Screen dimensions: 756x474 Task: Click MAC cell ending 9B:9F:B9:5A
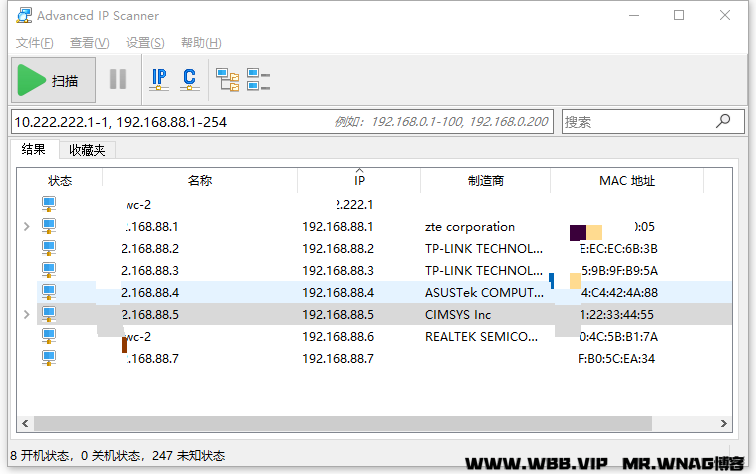coord(619,271)
